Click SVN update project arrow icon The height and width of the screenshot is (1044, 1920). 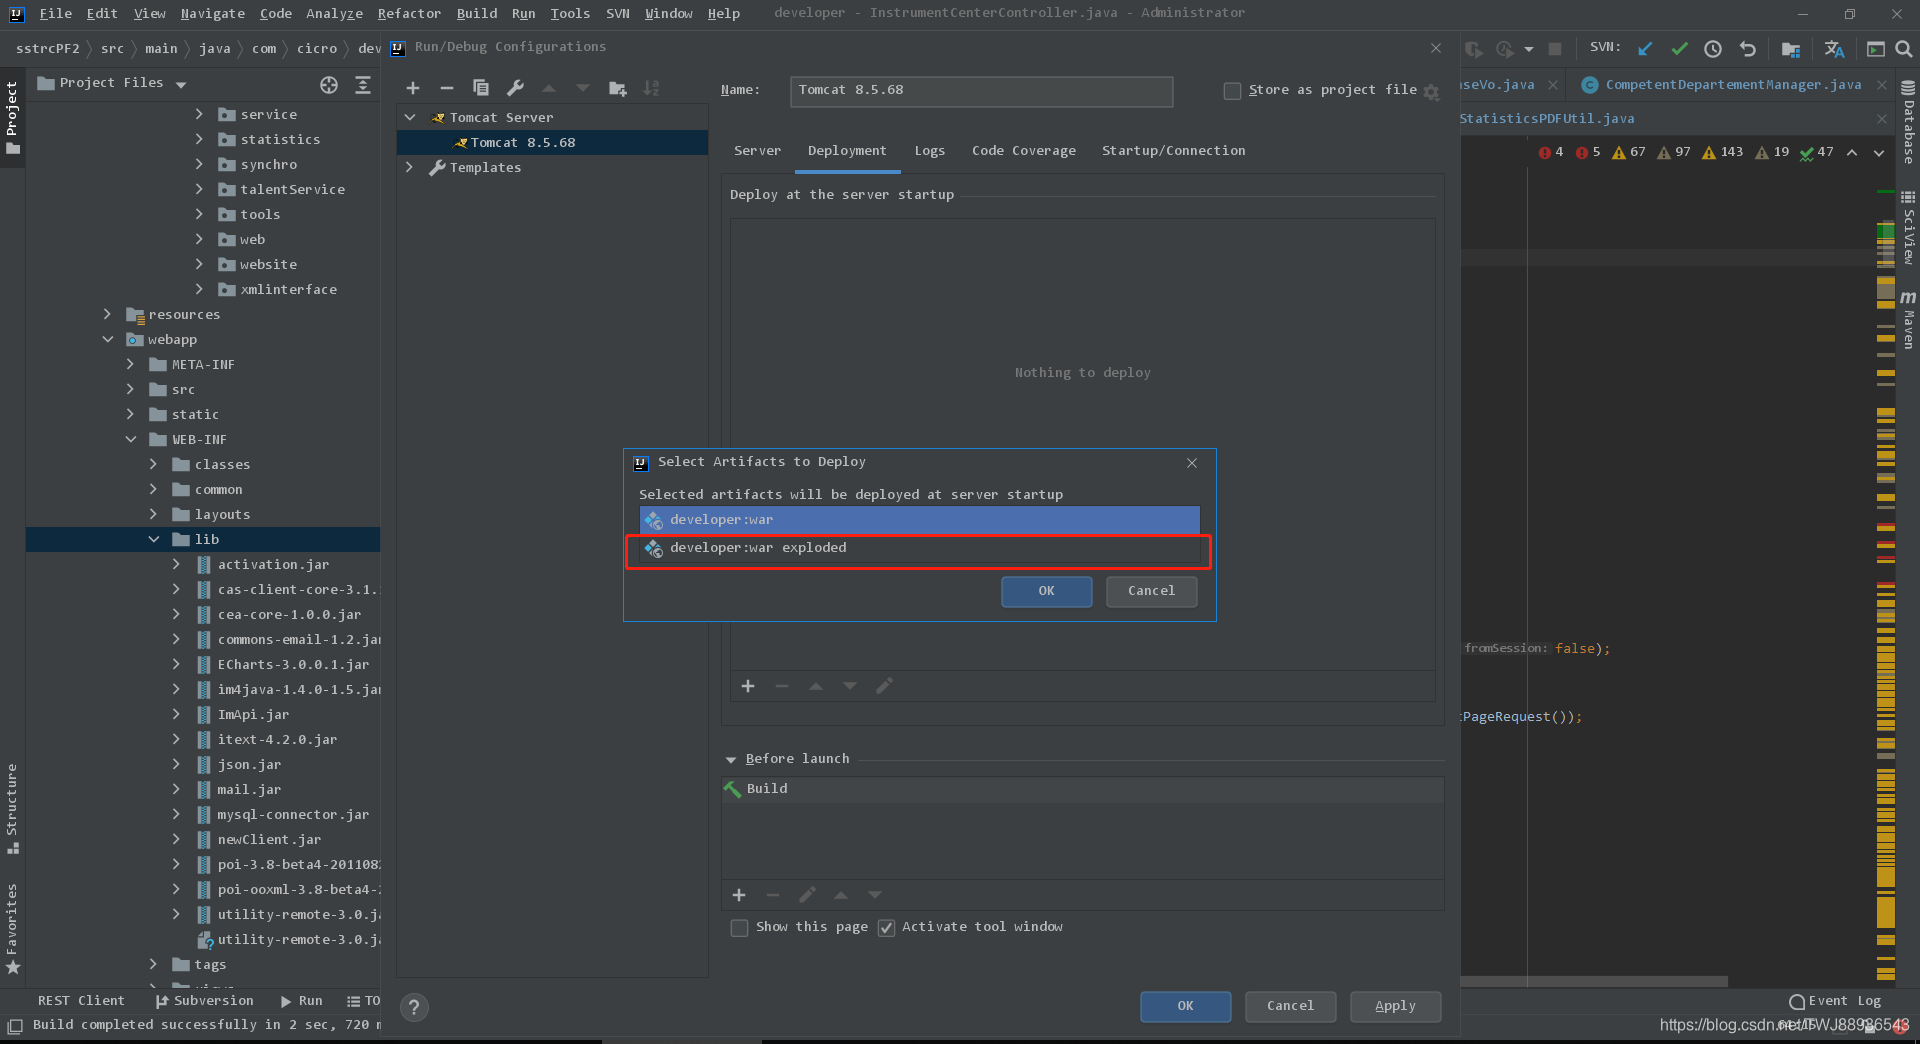(x=1645, y=48)
